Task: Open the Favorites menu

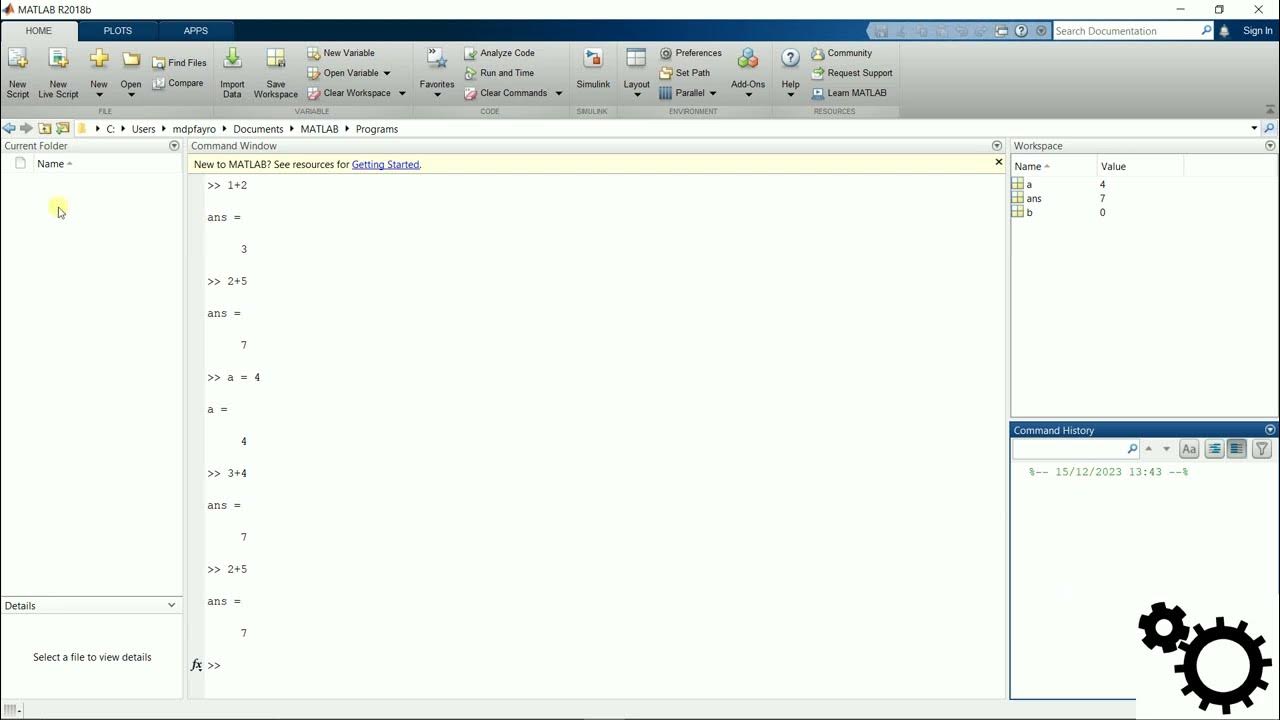Action: [437, 73]
